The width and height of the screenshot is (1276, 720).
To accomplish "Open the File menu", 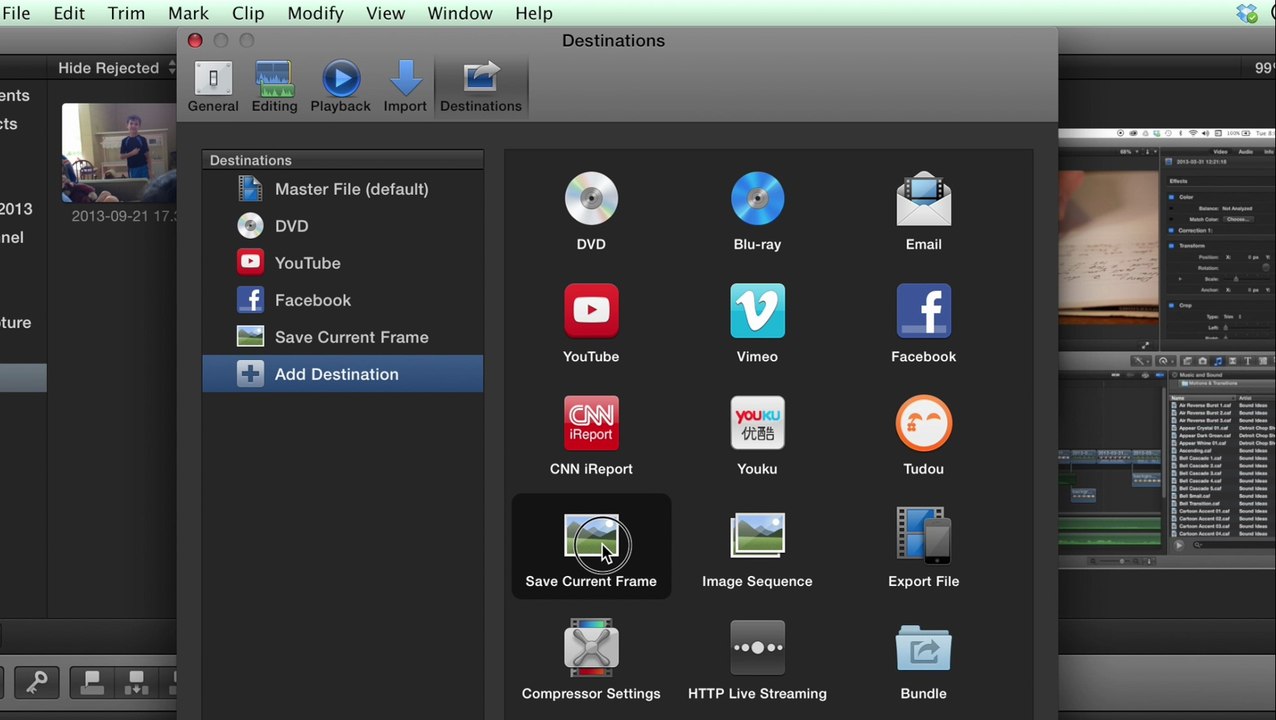I will click(15, 13).
